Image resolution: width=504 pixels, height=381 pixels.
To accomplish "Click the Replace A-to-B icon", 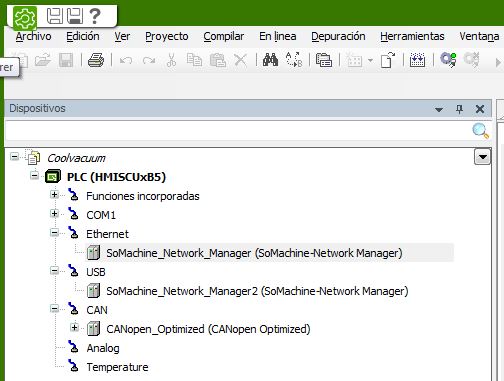I will pos(294,60).
